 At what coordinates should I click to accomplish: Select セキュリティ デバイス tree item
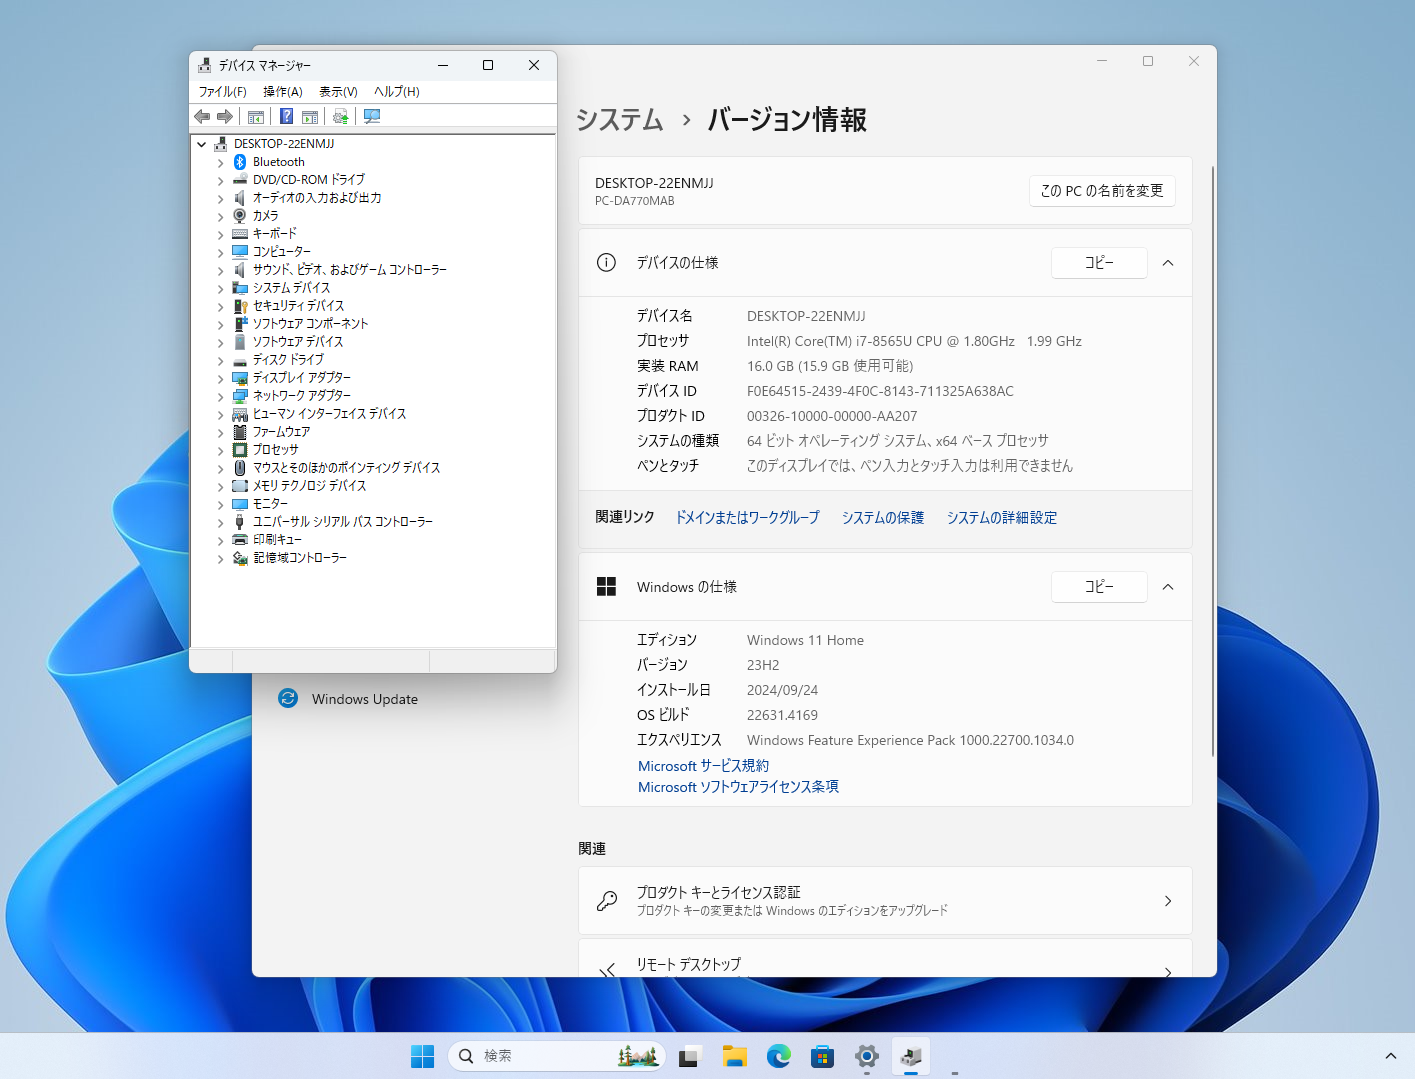(298, 306)
